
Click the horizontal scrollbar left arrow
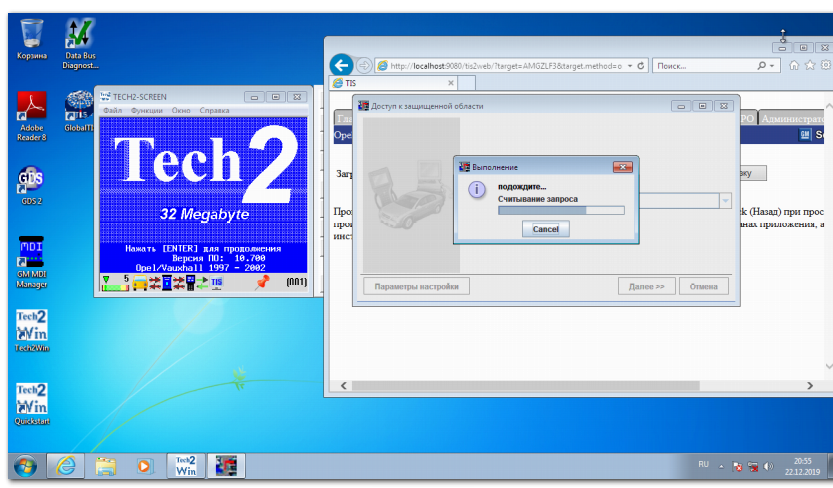343,386
